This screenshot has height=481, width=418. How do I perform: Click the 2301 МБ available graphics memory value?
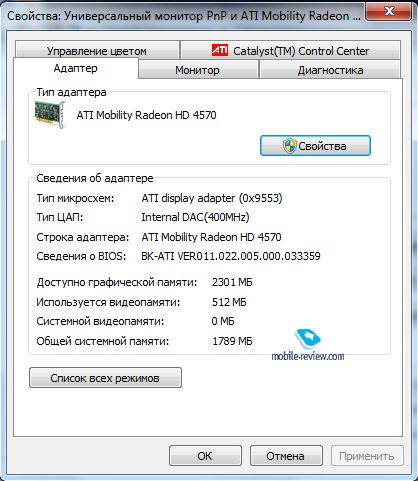click(x=232, y=282)
